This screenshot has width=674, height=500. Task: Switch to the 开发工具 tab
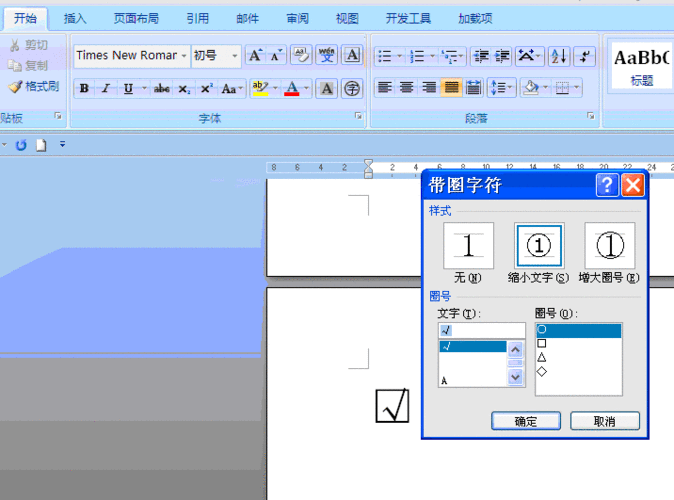pos(408,18)
